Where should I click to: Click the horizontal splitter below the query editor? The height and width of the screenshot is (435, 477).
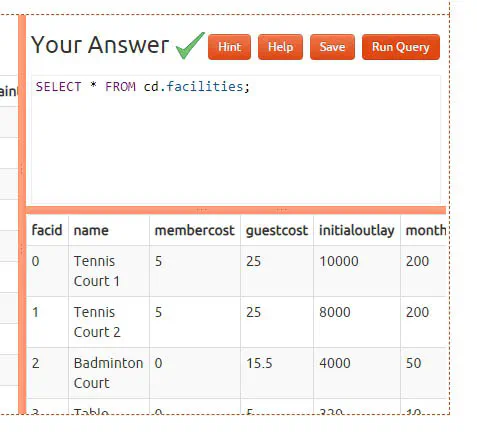pyautogui.click(x=236, y=210)
